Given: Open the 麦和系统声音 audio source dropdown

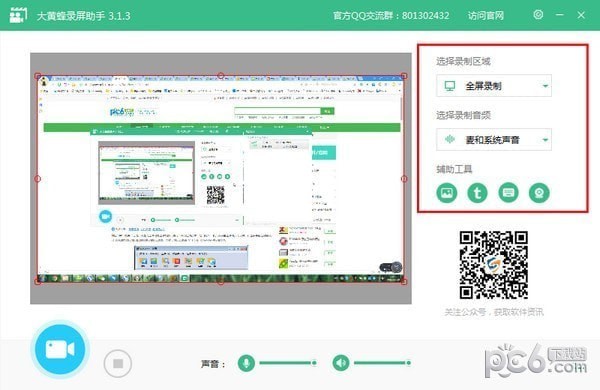Looking at the screenshot, I should [494, 140].
